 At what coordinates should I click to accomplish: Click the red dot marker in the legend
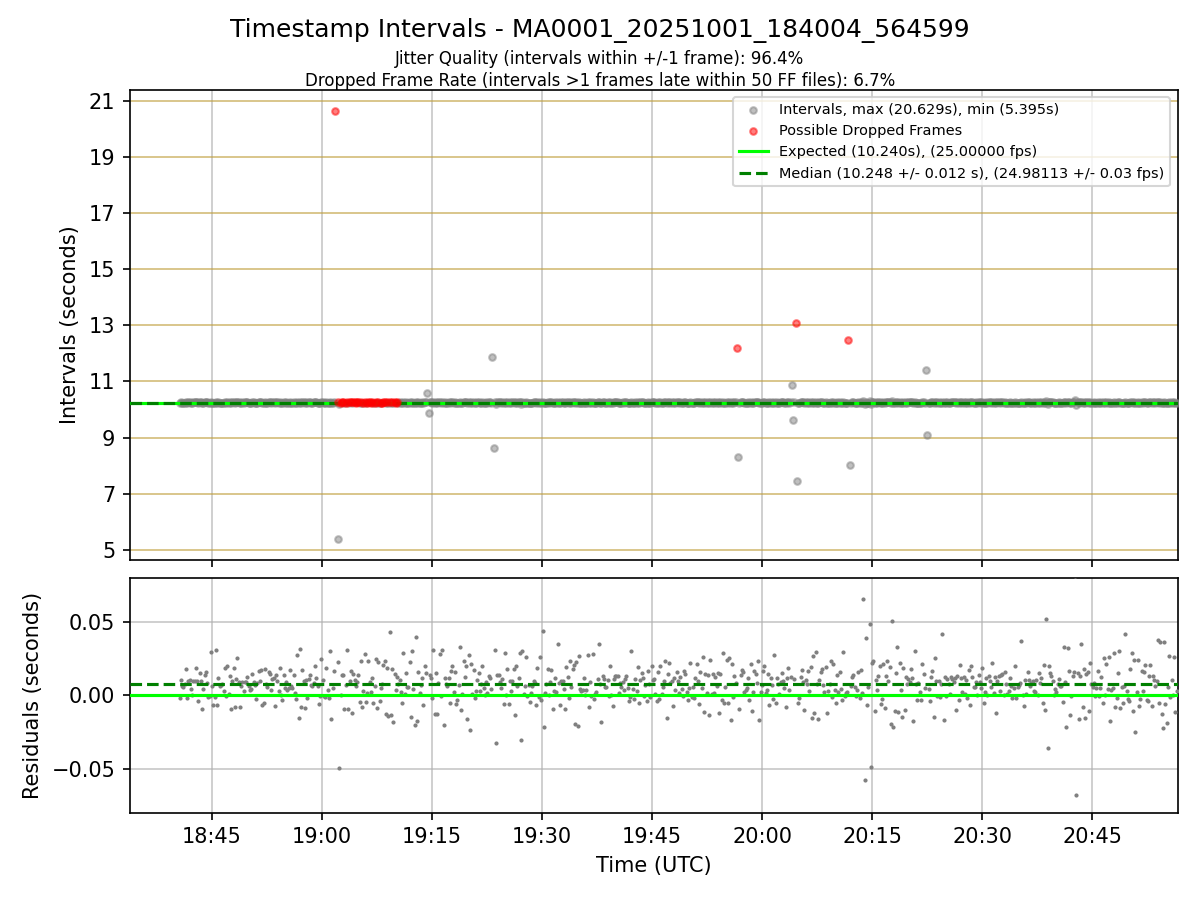tap(754, 131)
